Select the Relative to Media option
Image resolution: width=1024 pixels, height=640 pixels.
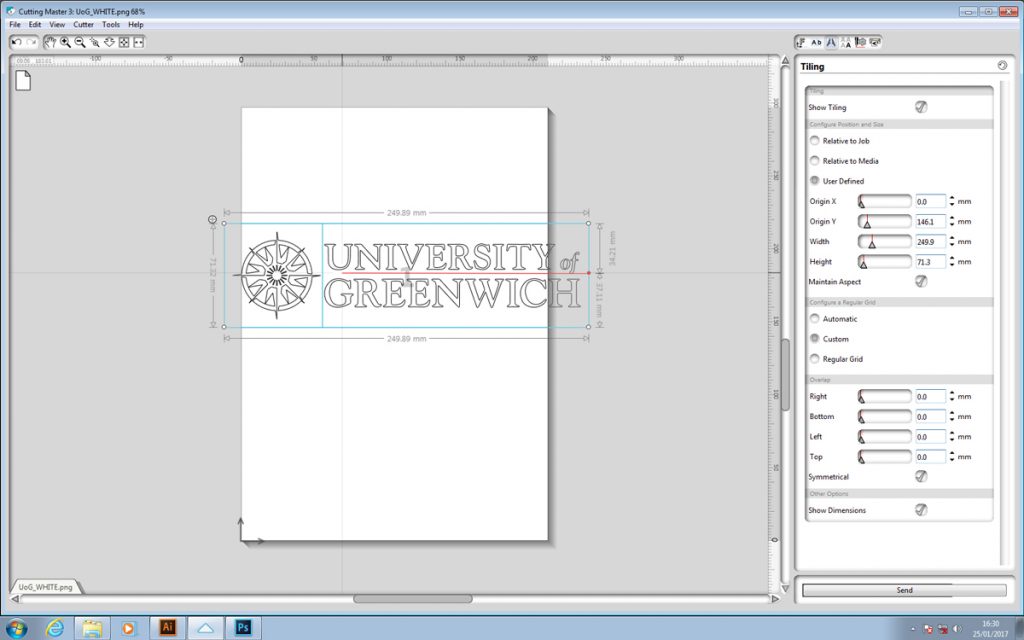pos(815,161)
